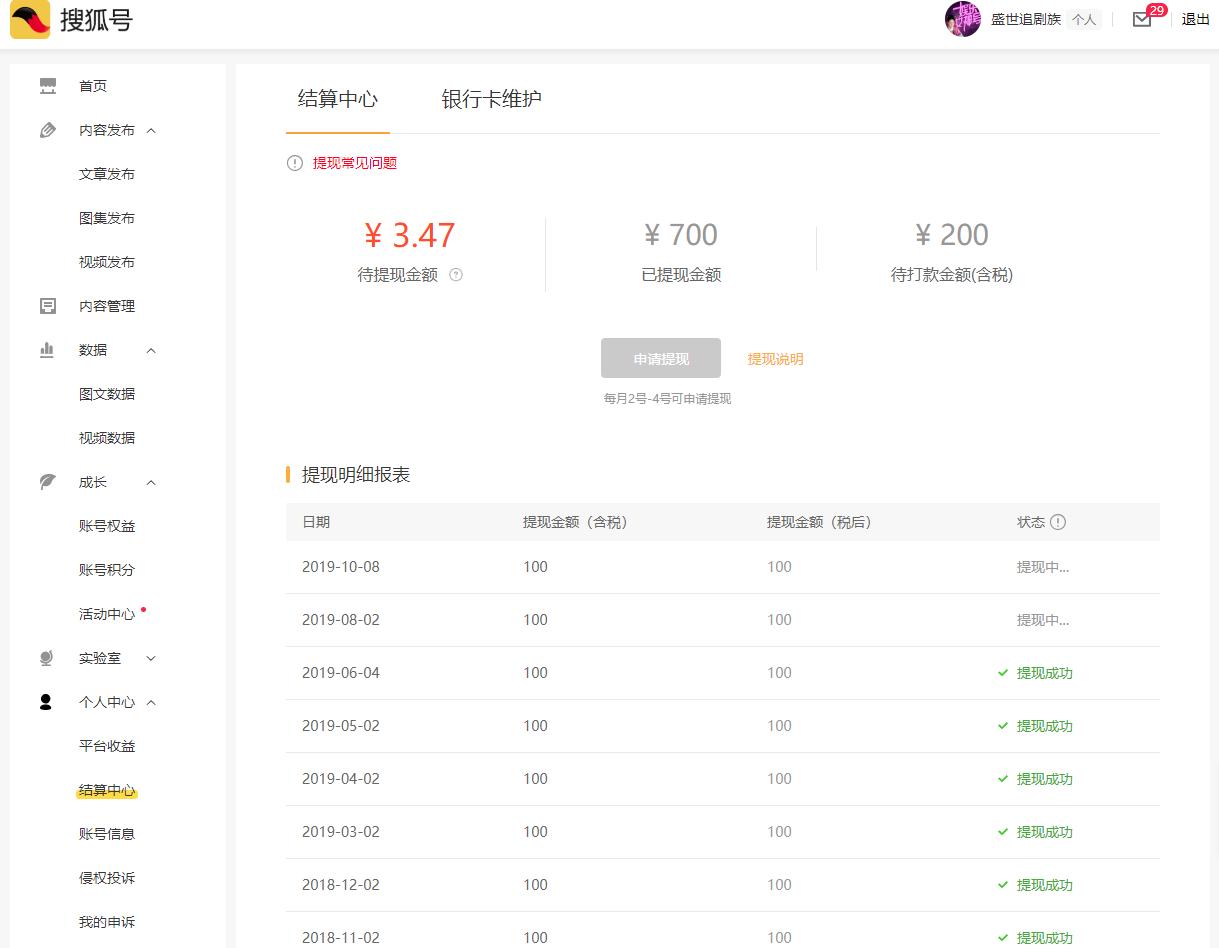Click 退出 to log out
This screenshot has height=948, width=1219.
point(1195,19)
